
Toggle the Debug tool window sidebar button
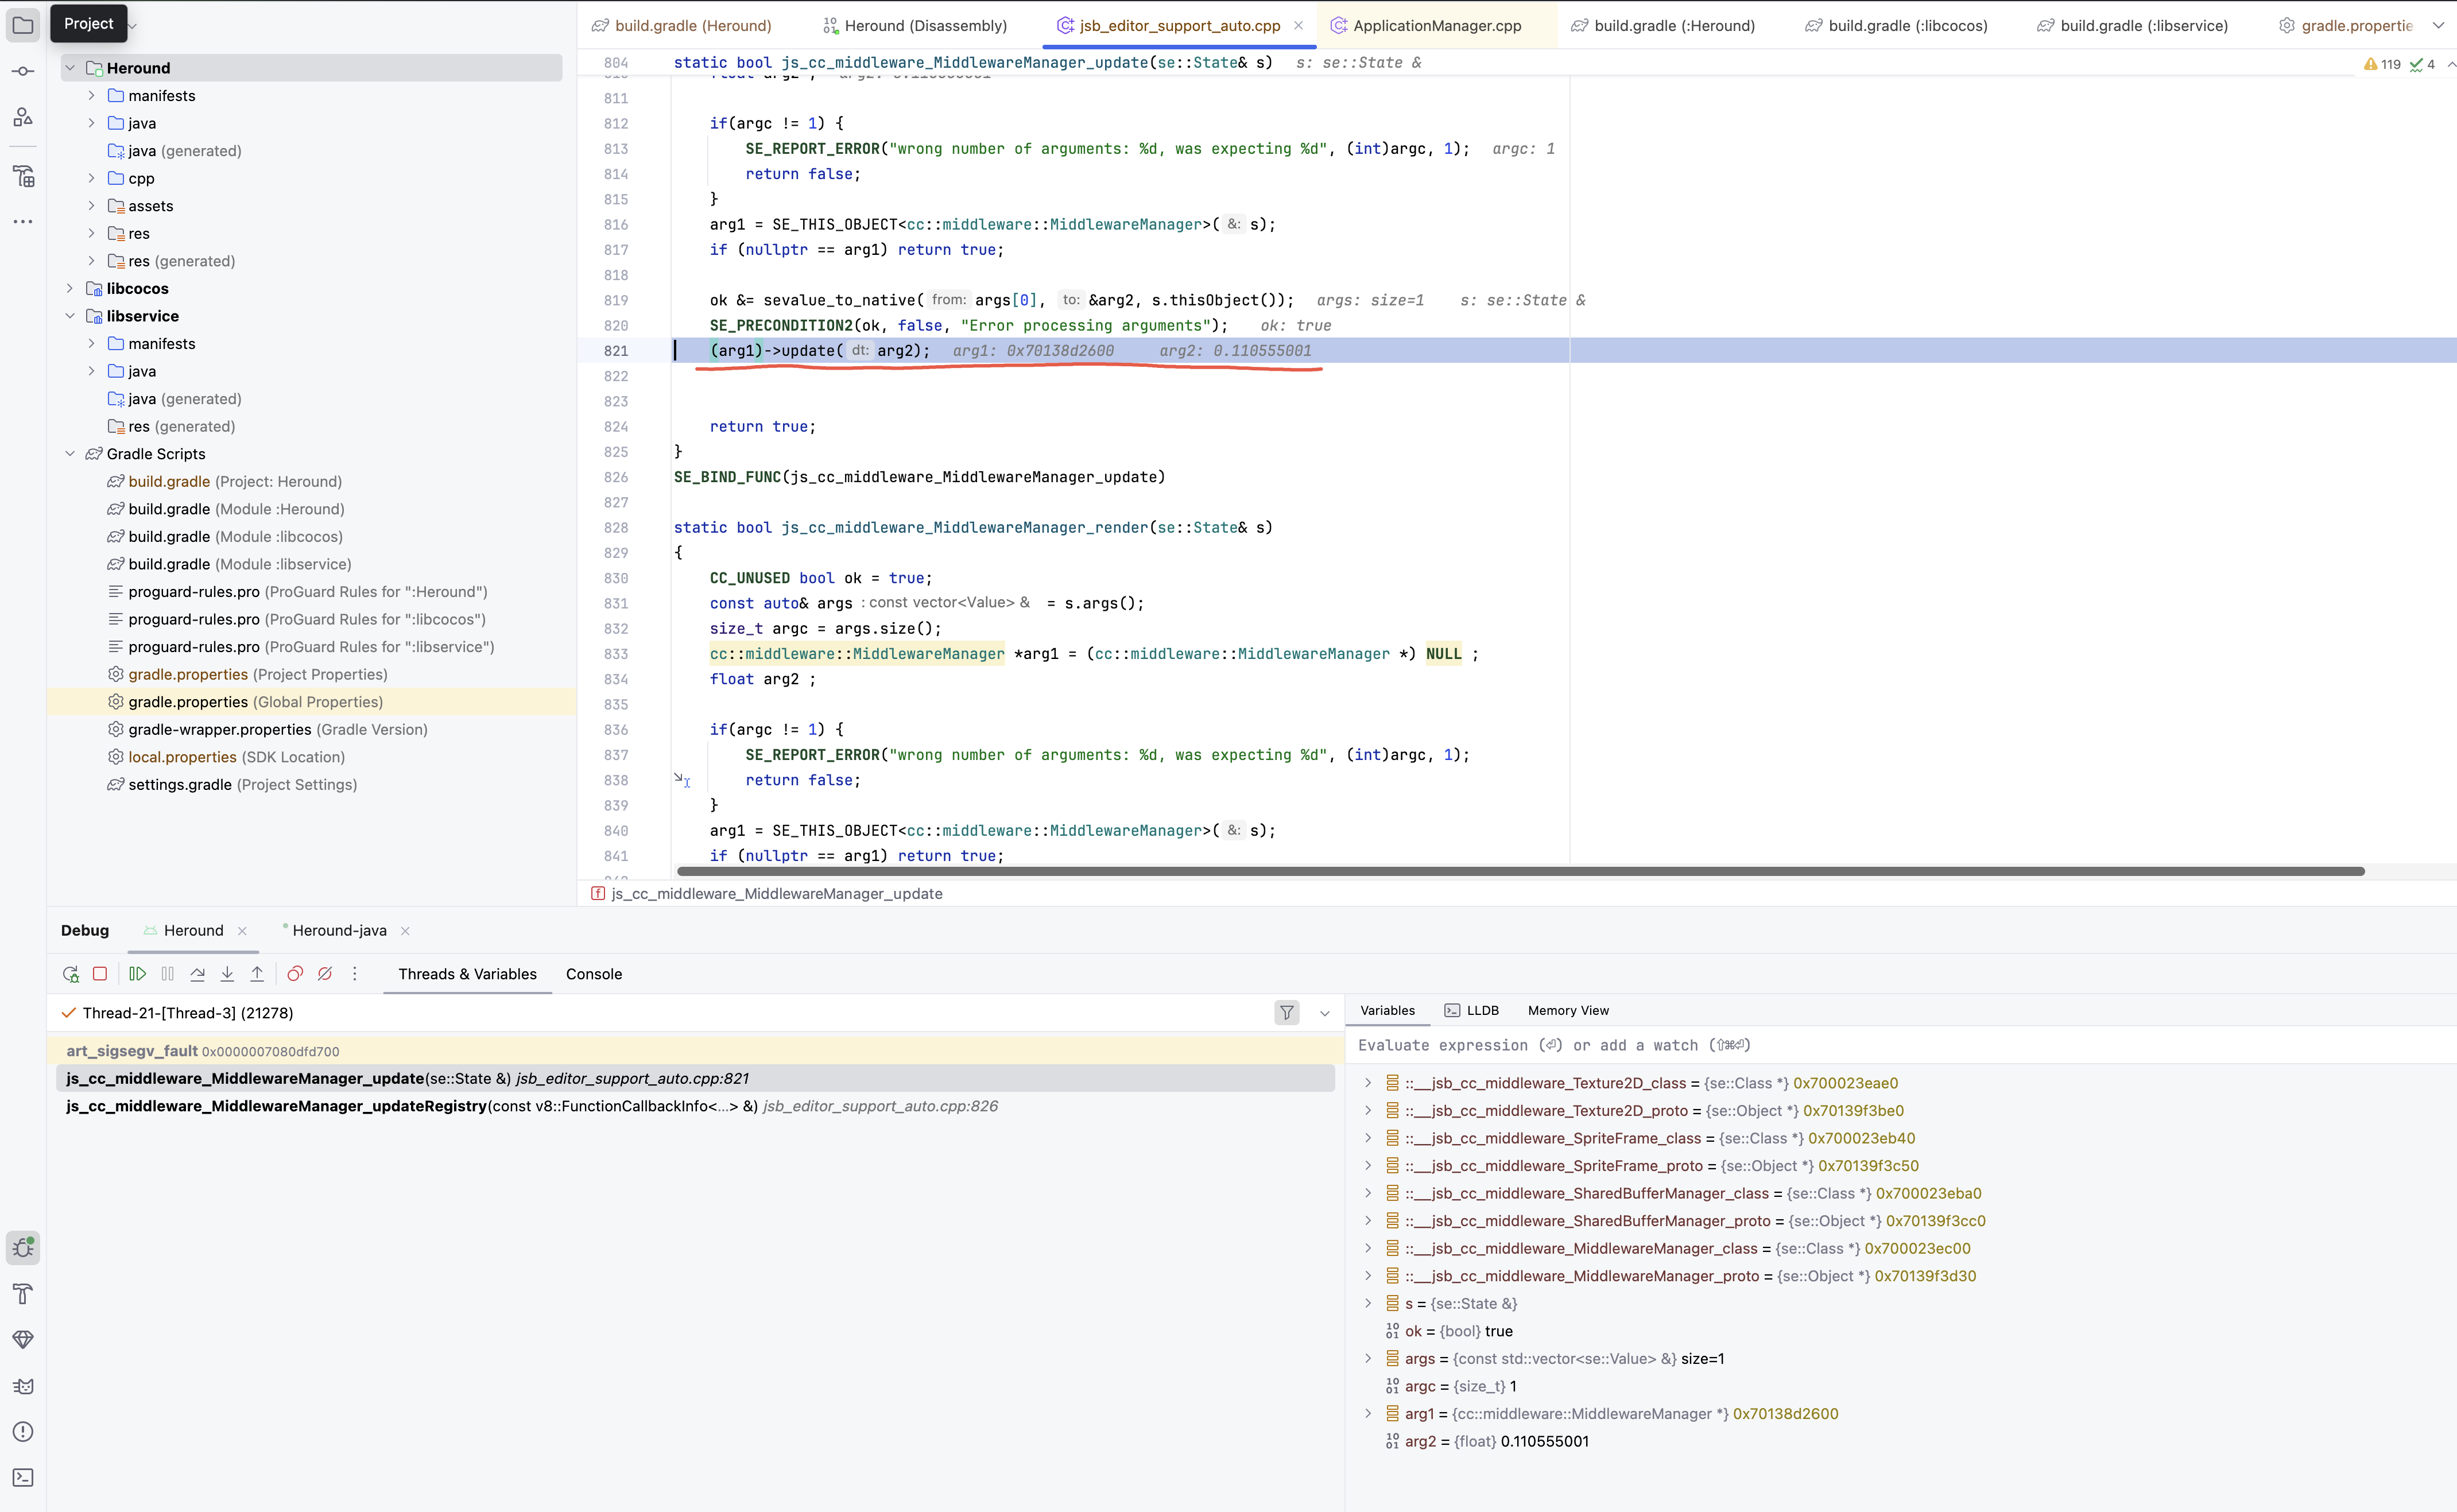pyautogui.click(x=23, y=1248)
